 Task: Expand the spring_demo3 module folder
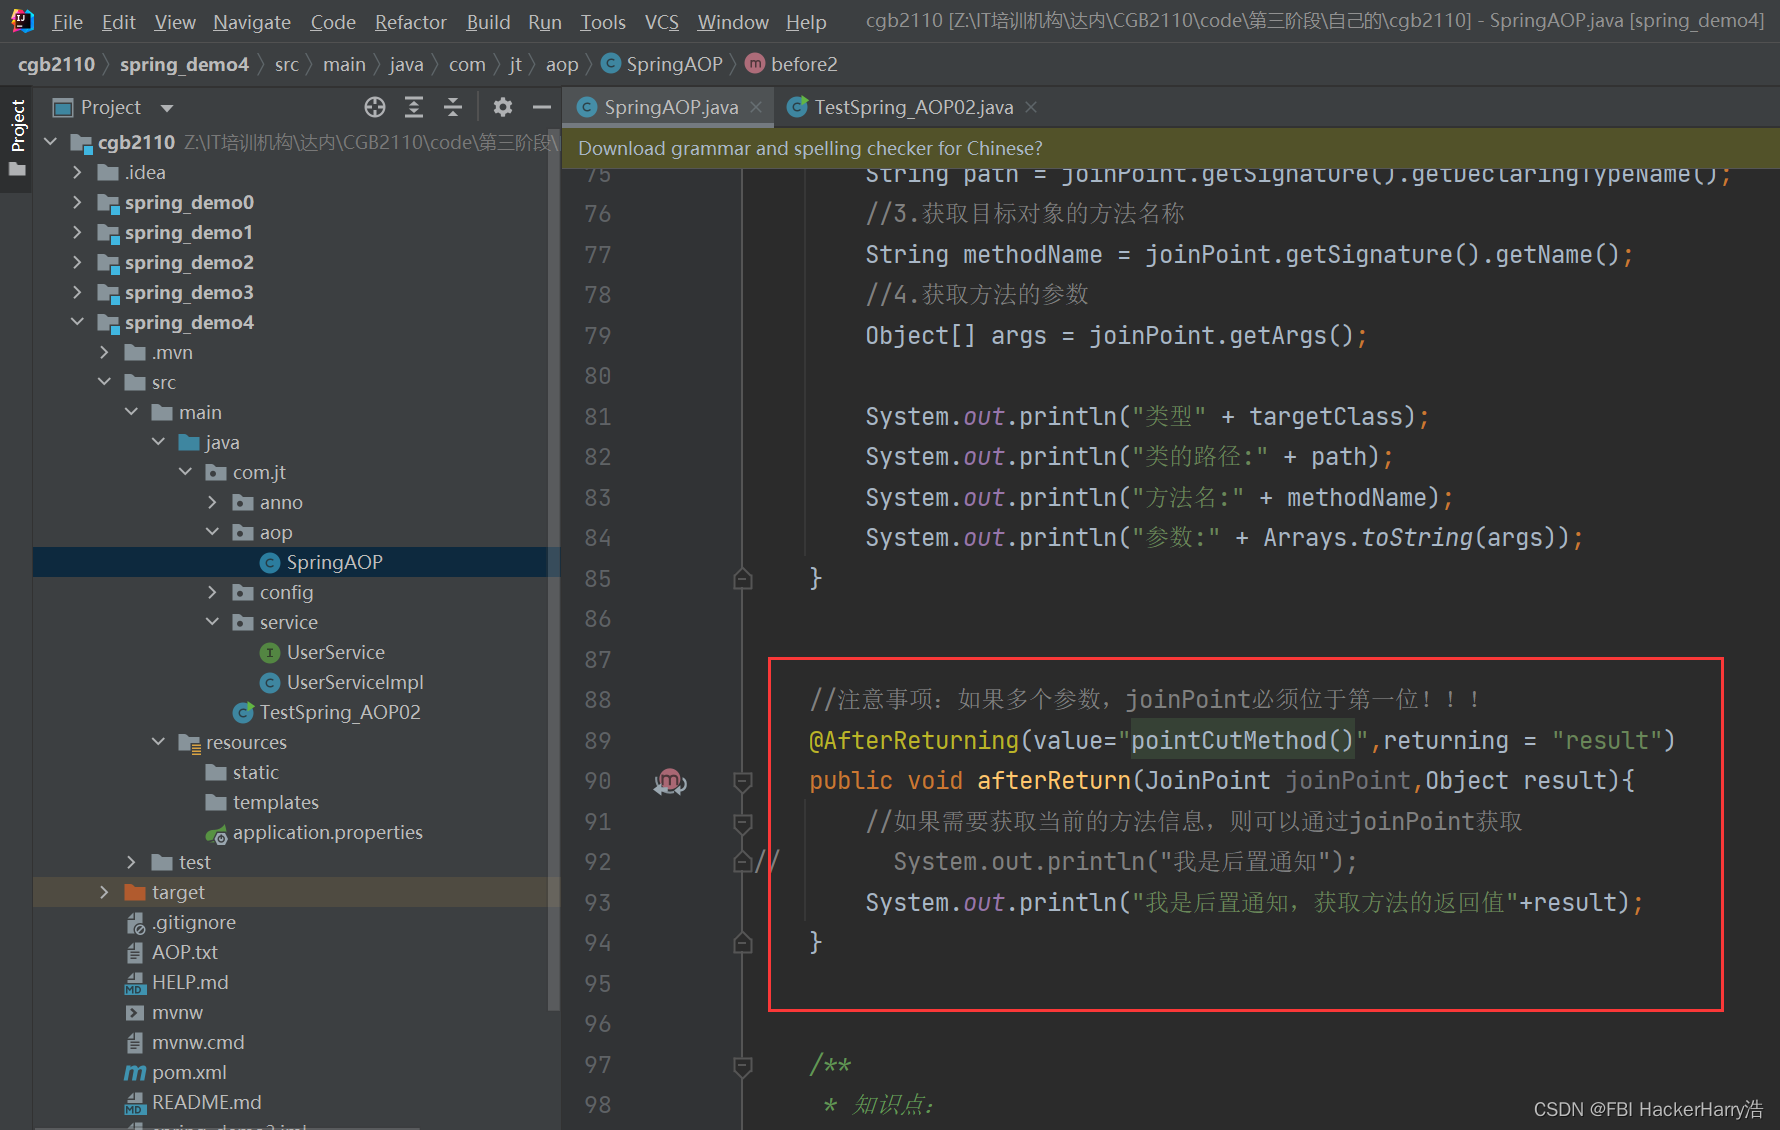point(78,292)
